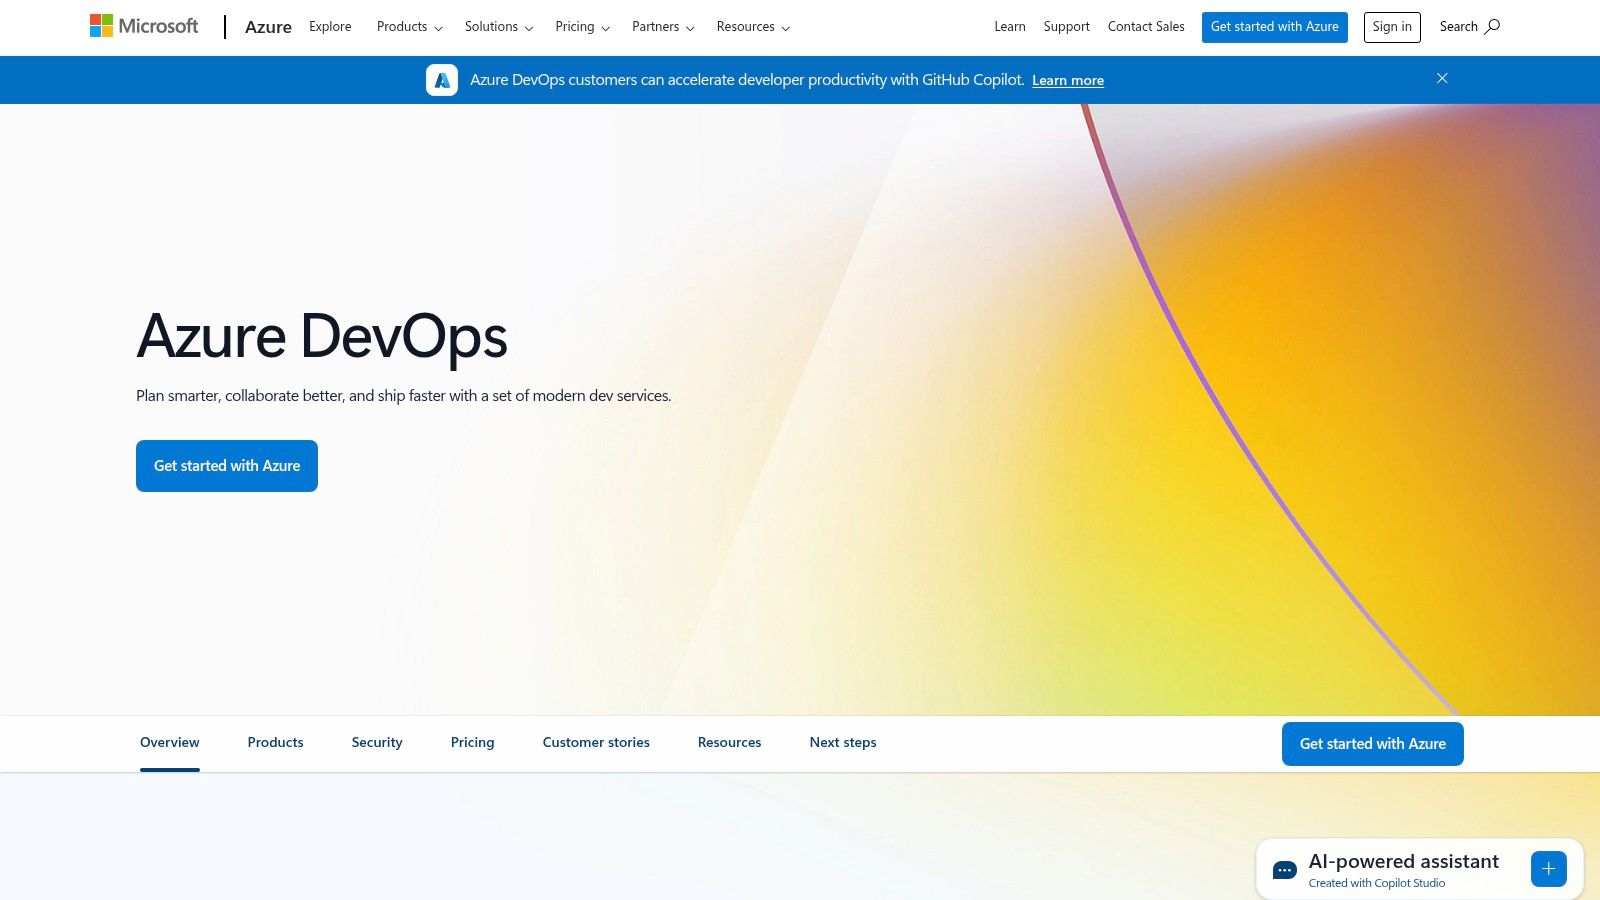Click the Sign in button

(x=1392, y=27)
